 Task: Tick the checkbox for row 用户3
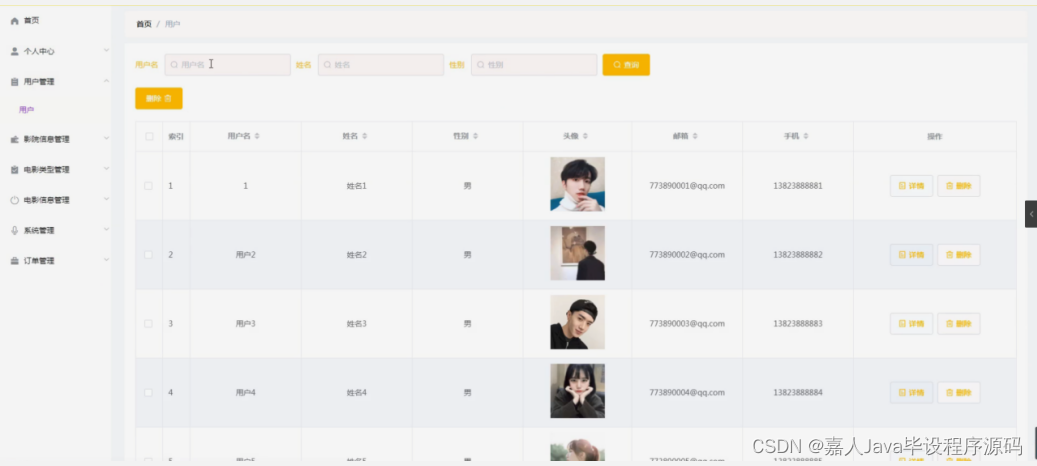pos(149,324)
